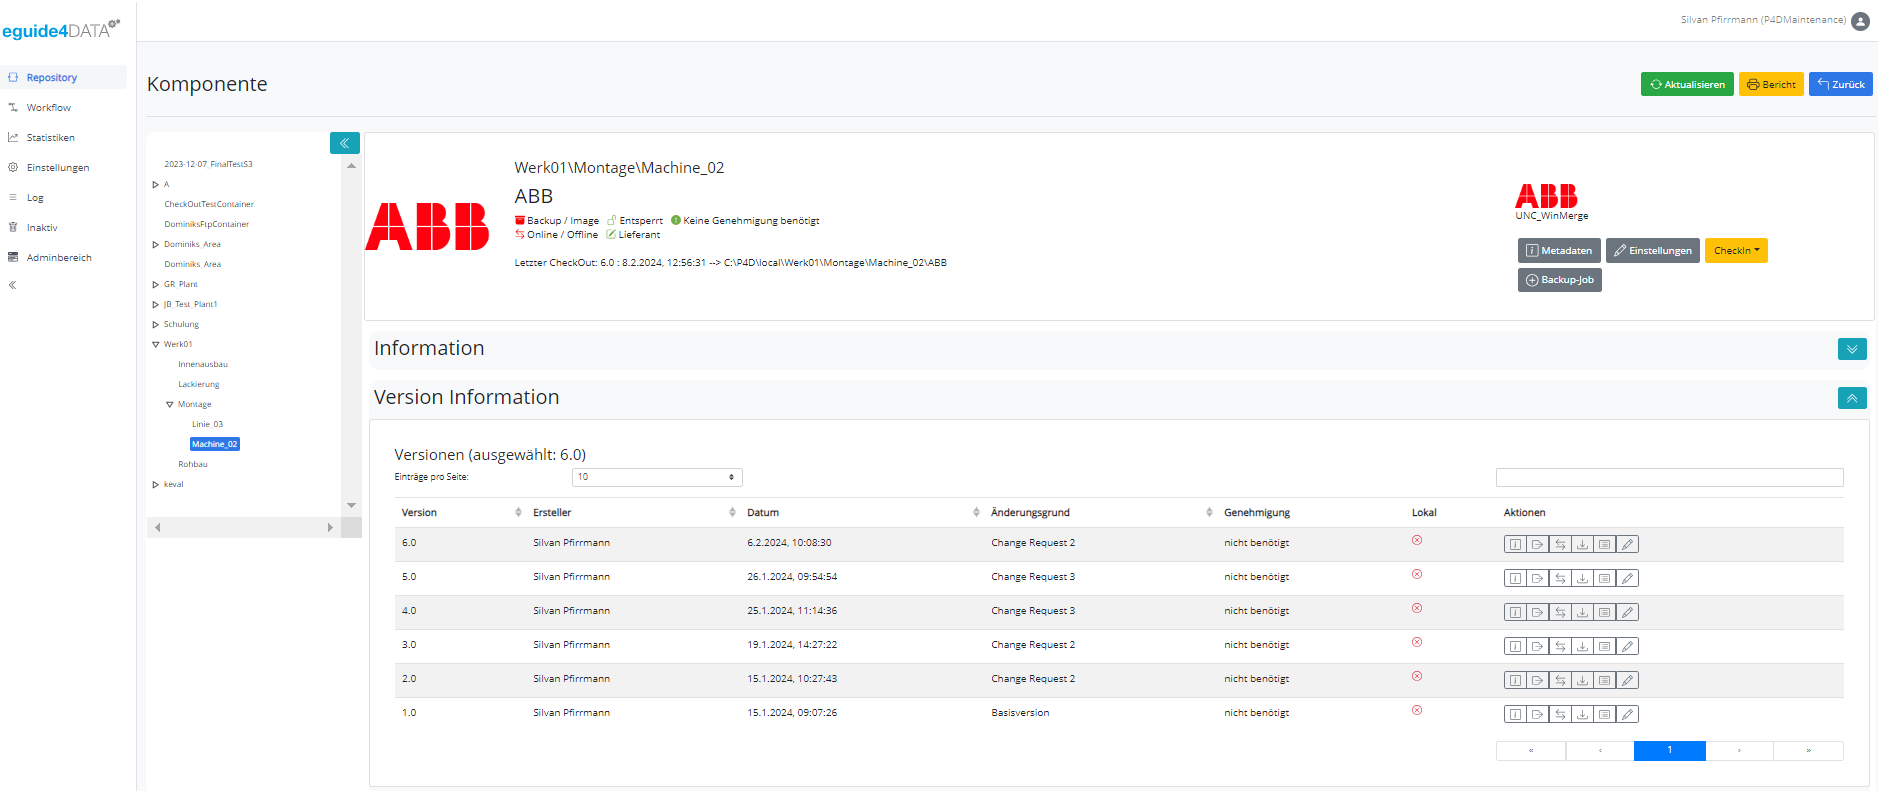
Task: Click download icon for version 4.0
Action: pyautogui.click(x=1582, y=613)
